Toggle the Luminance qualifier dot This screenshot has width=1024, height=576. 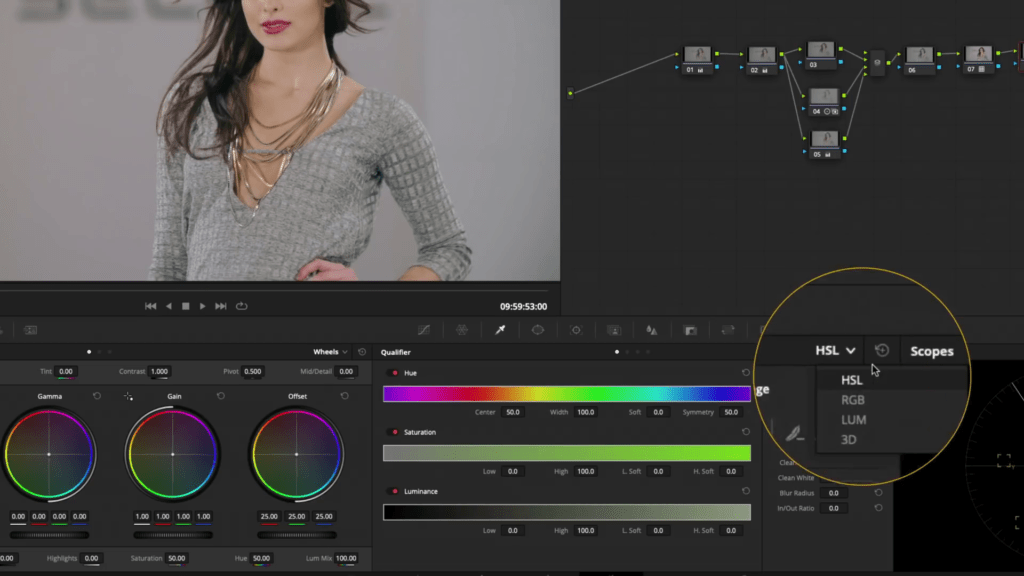(394, 492)
